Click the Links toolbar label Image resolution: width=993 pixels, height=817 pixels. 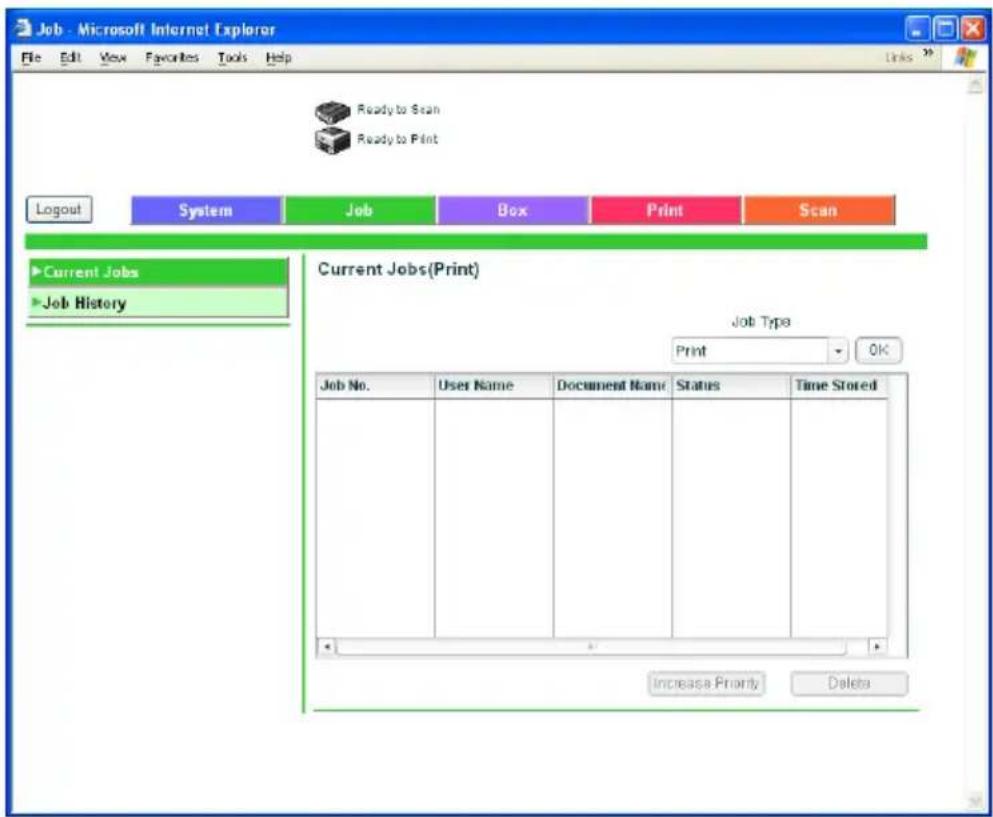point(899,58)
